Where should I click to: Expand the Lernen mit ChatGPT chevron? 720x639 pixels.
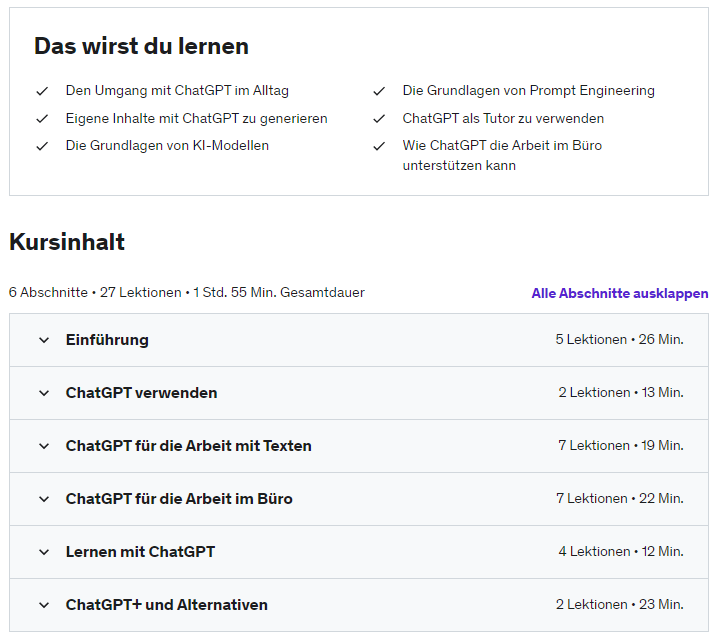pos(44,552)
